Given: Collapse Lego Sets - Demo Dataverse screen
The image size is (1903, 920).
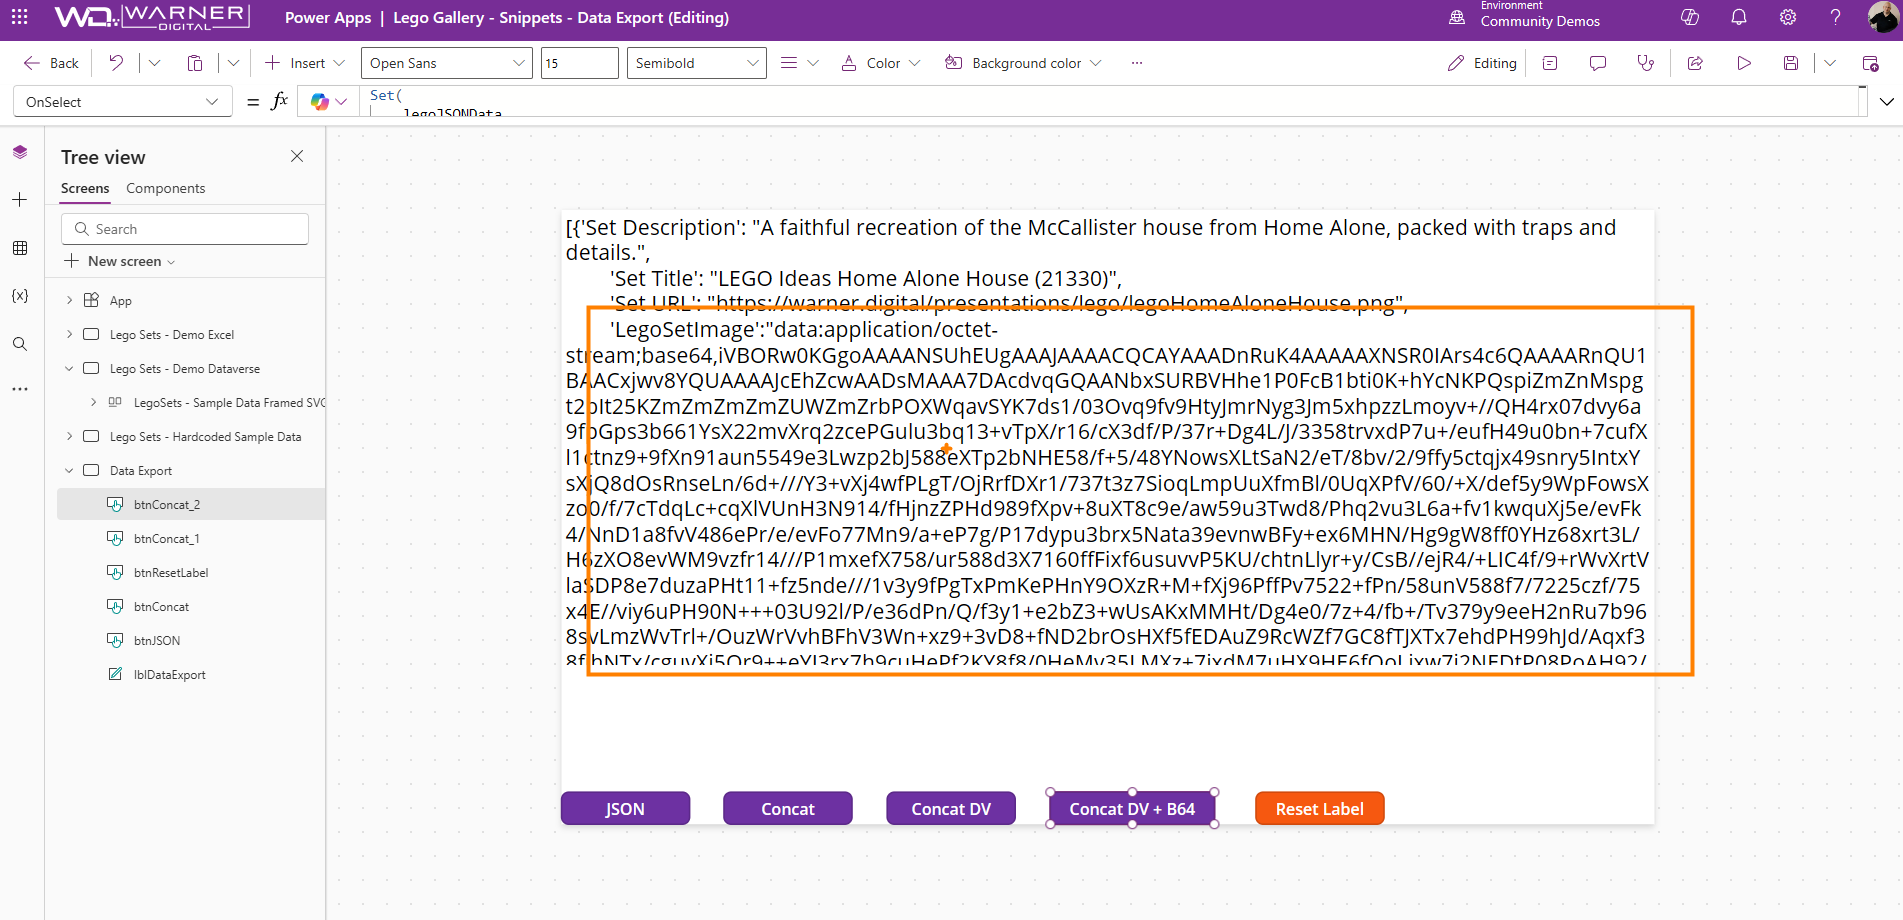Looking at the screenshot, I should (69, 368).
